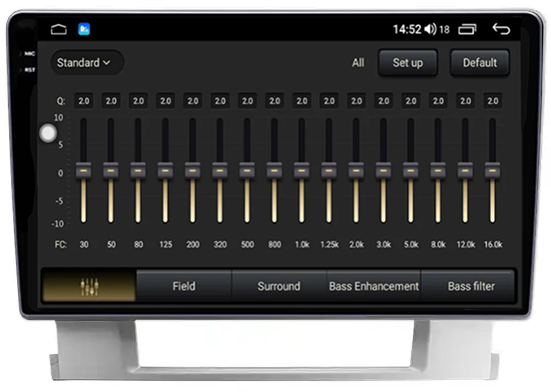The width and height of the screenshot is (551, 392).
Task: Click the Q value box for 500 Hz
Action: 247,101
